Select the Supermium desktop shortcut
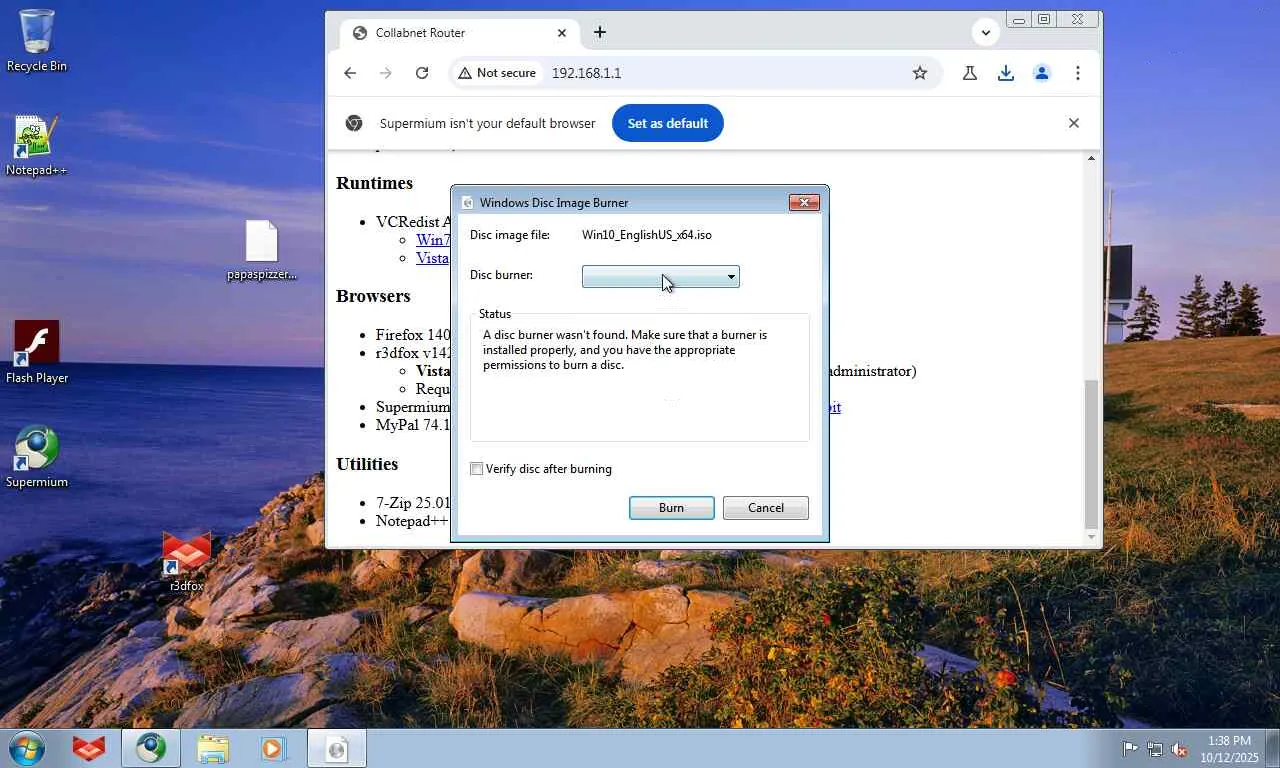This screenshot has width=1280, height=768. (37, 458)
